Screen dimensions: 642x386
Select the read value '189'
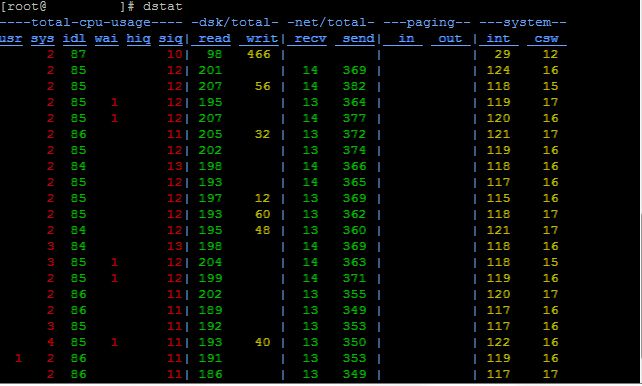[210, 310]
